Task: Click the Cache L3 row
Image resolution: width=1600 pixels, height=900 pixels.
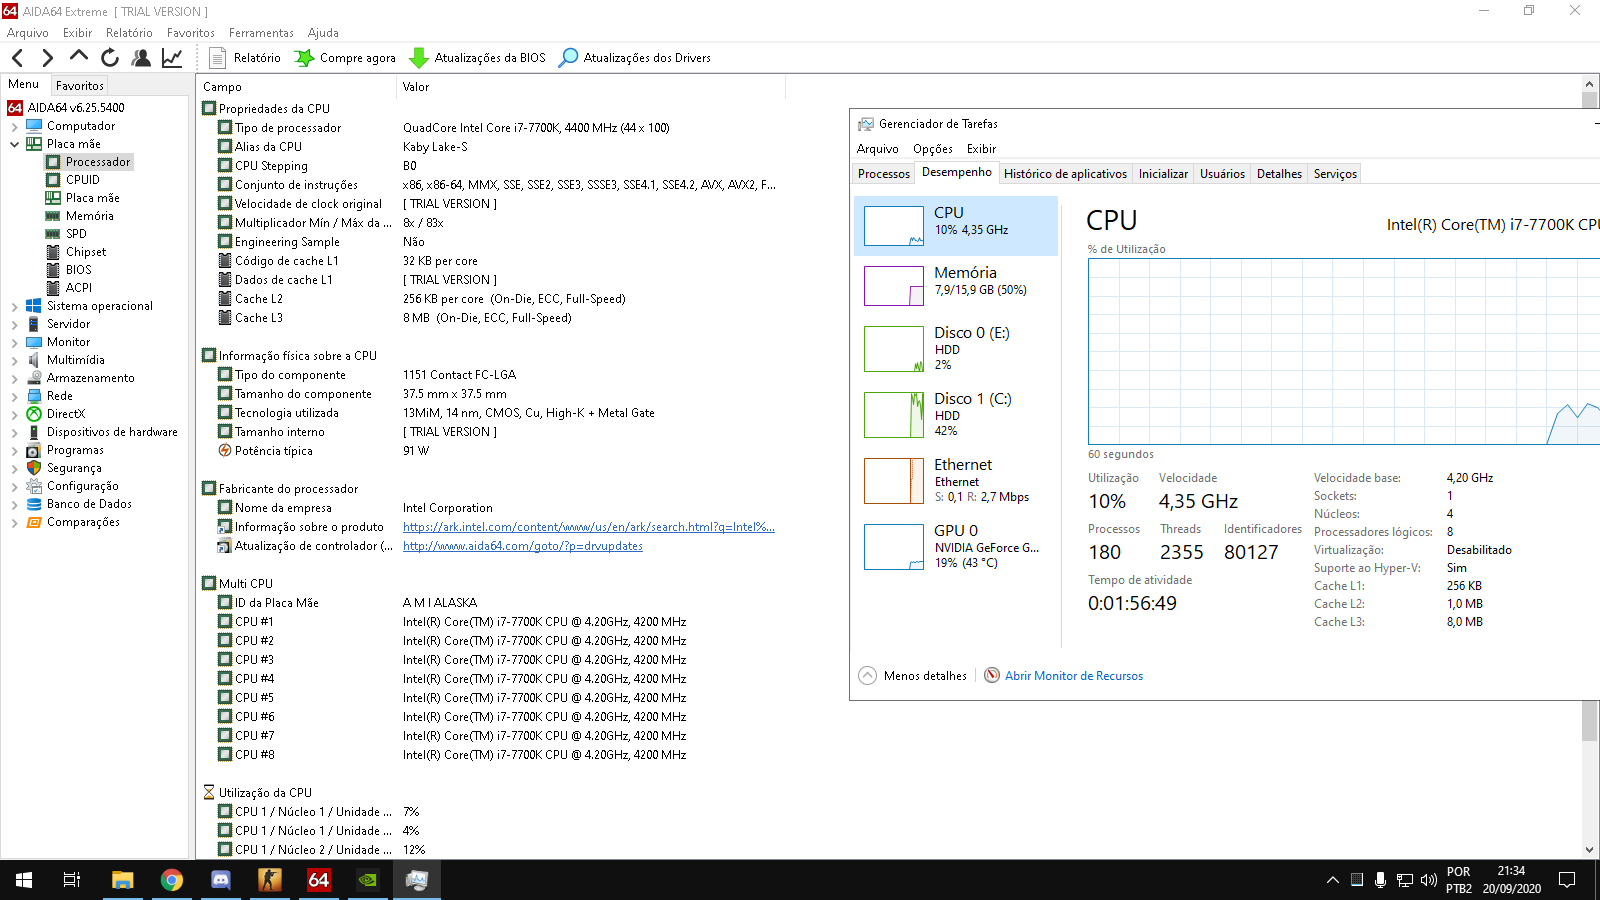Action: (490, 318)
